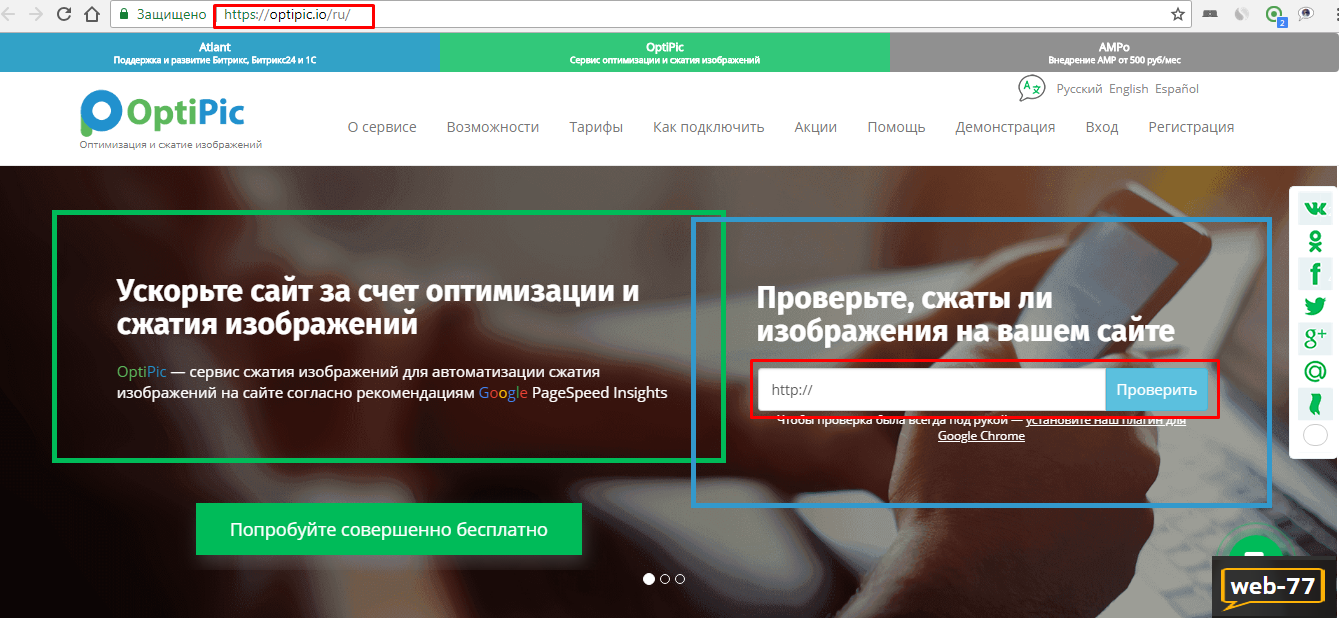
Task: Bookmark this page with the star icon
Action: pyautogui.click(x=1178, y=15)
